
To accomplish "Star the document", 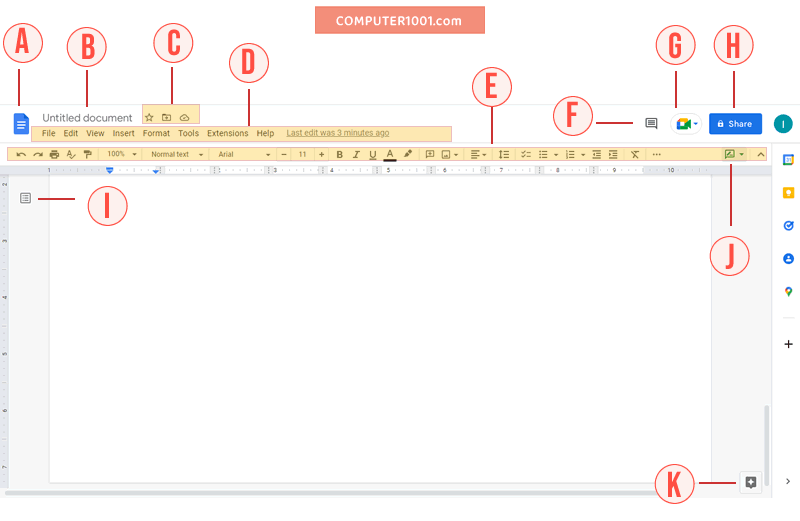I will (149, 117).
